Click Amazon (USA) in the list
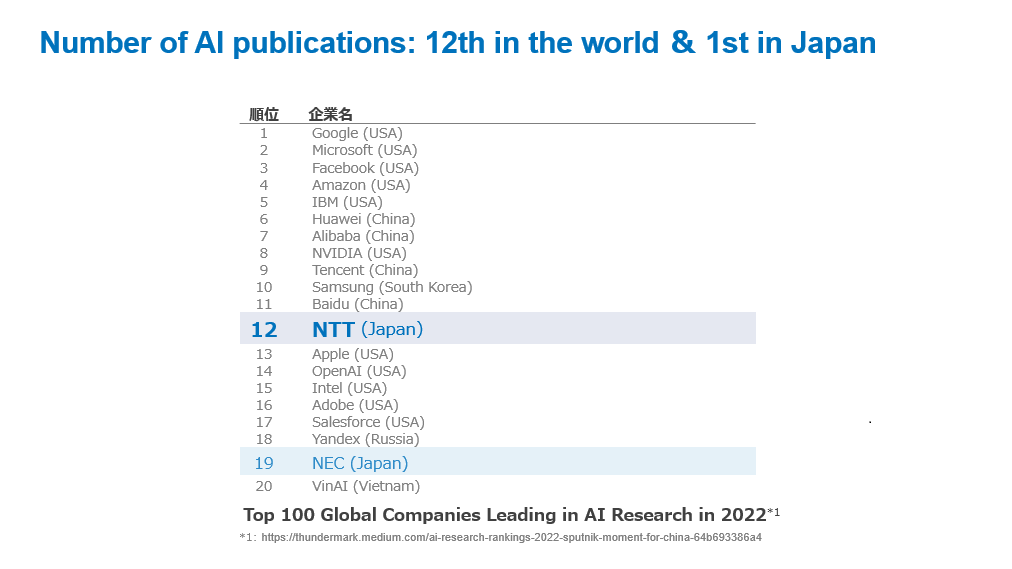This screenshot has height=569, width=1012. click(x=361, y=185)
